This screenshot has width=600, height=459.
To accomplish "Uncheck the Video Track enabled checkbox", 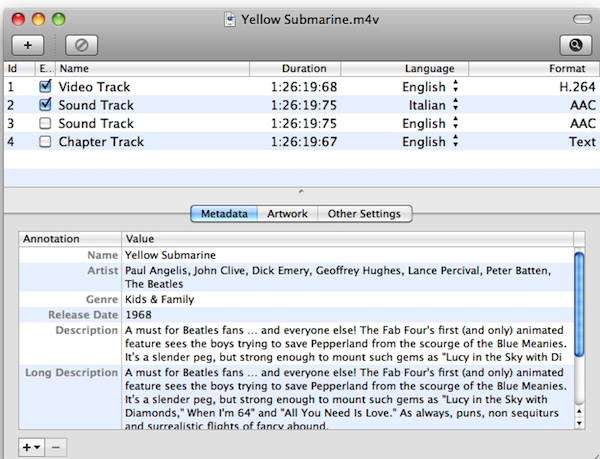I will [45, 87].
